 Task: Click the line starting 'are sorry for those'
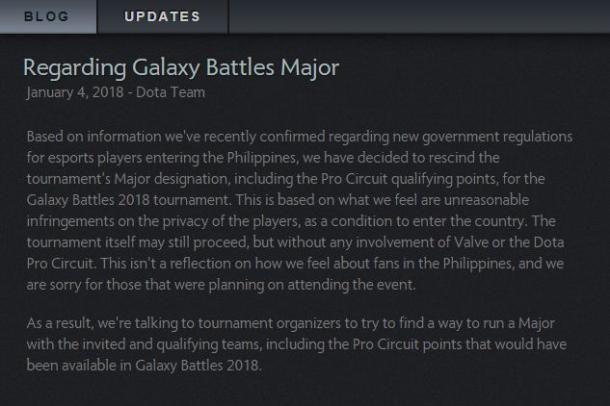point(221,285)
